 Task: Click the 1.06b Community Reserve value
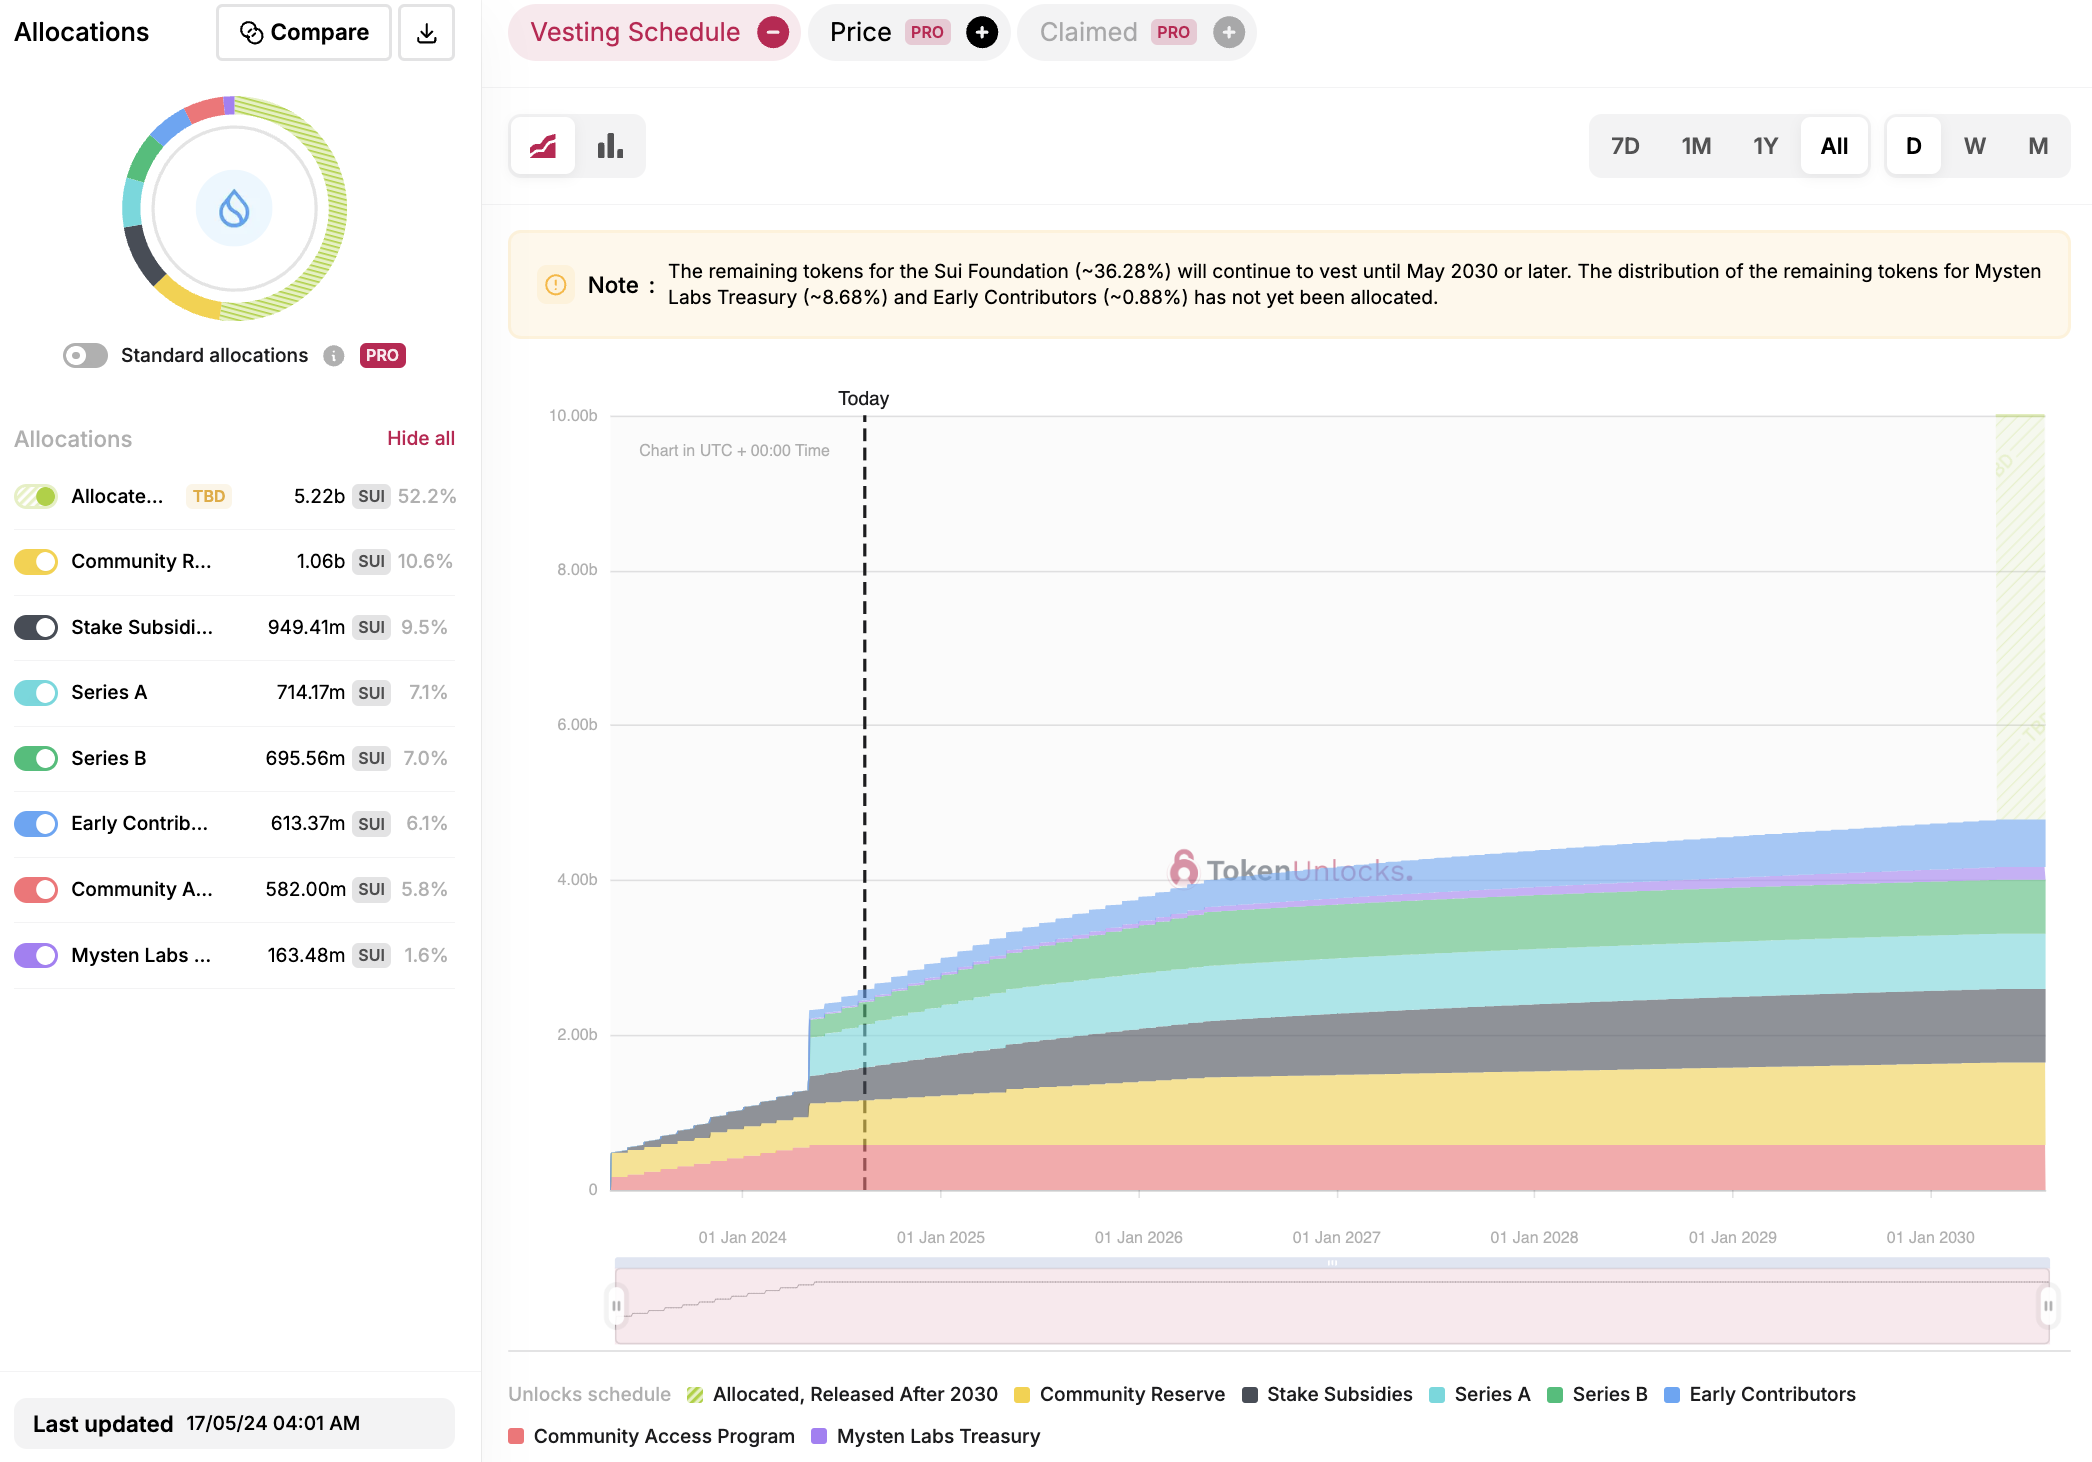[x=320, y=562]
